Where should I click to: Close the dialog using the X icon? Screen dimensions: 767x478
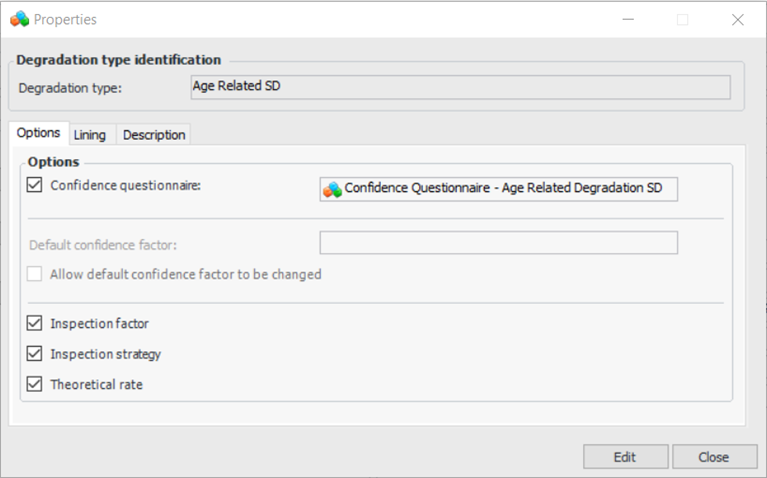pyautogui.click(x=738, y=19)
